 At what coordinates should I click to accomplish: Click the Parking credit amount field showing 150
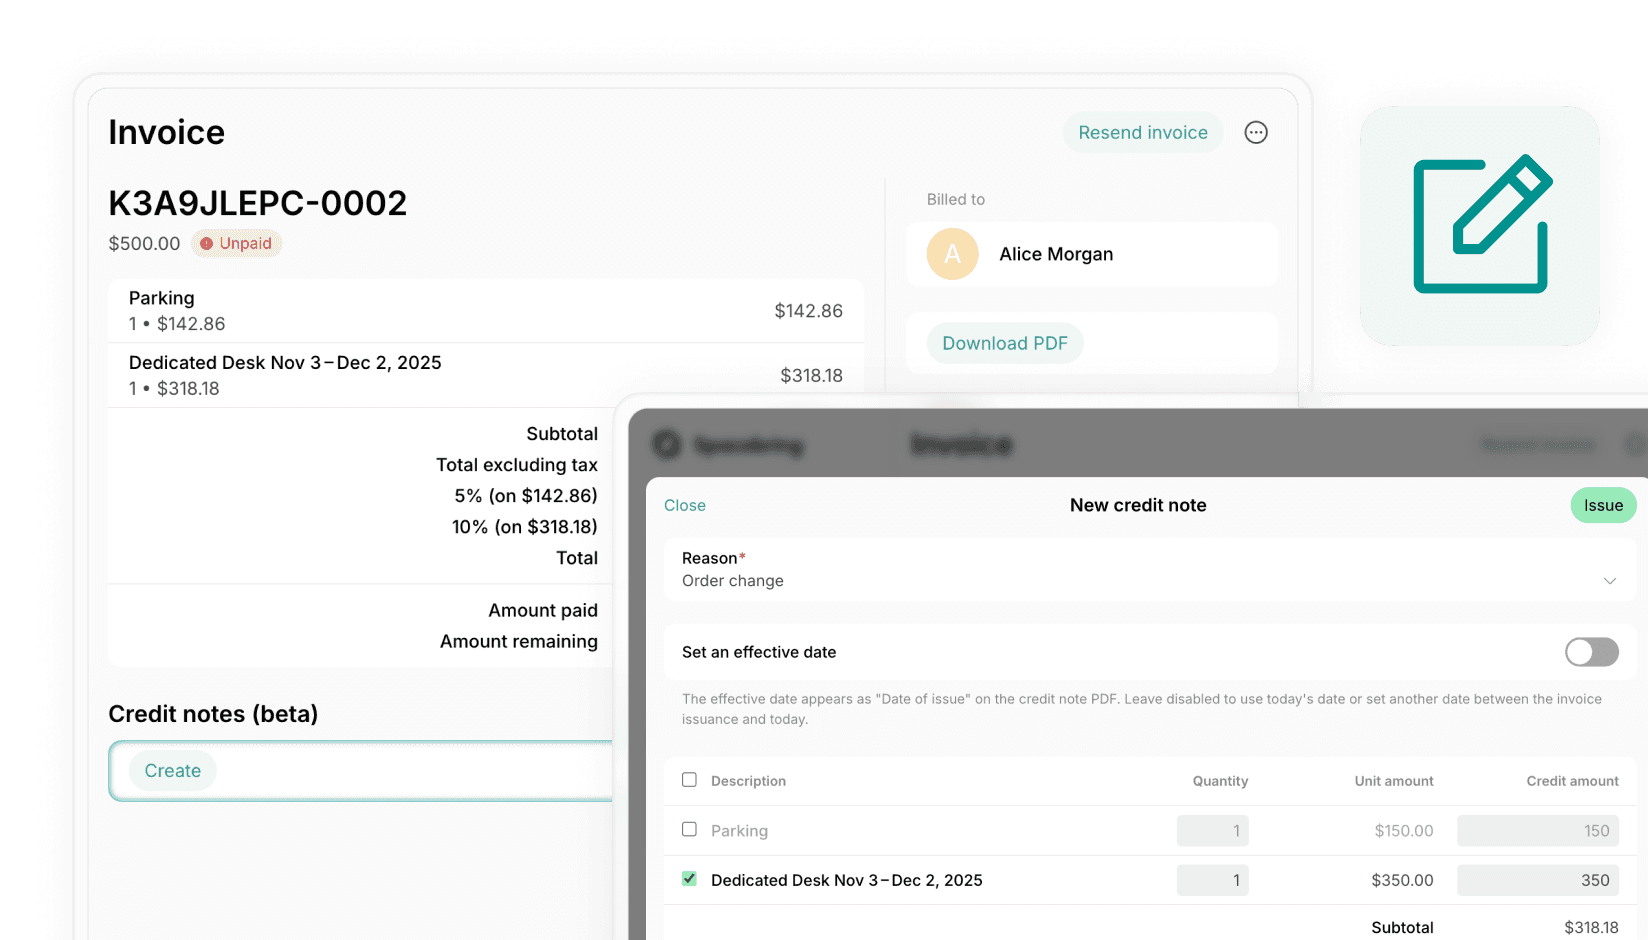click(x=1537, y=830)
